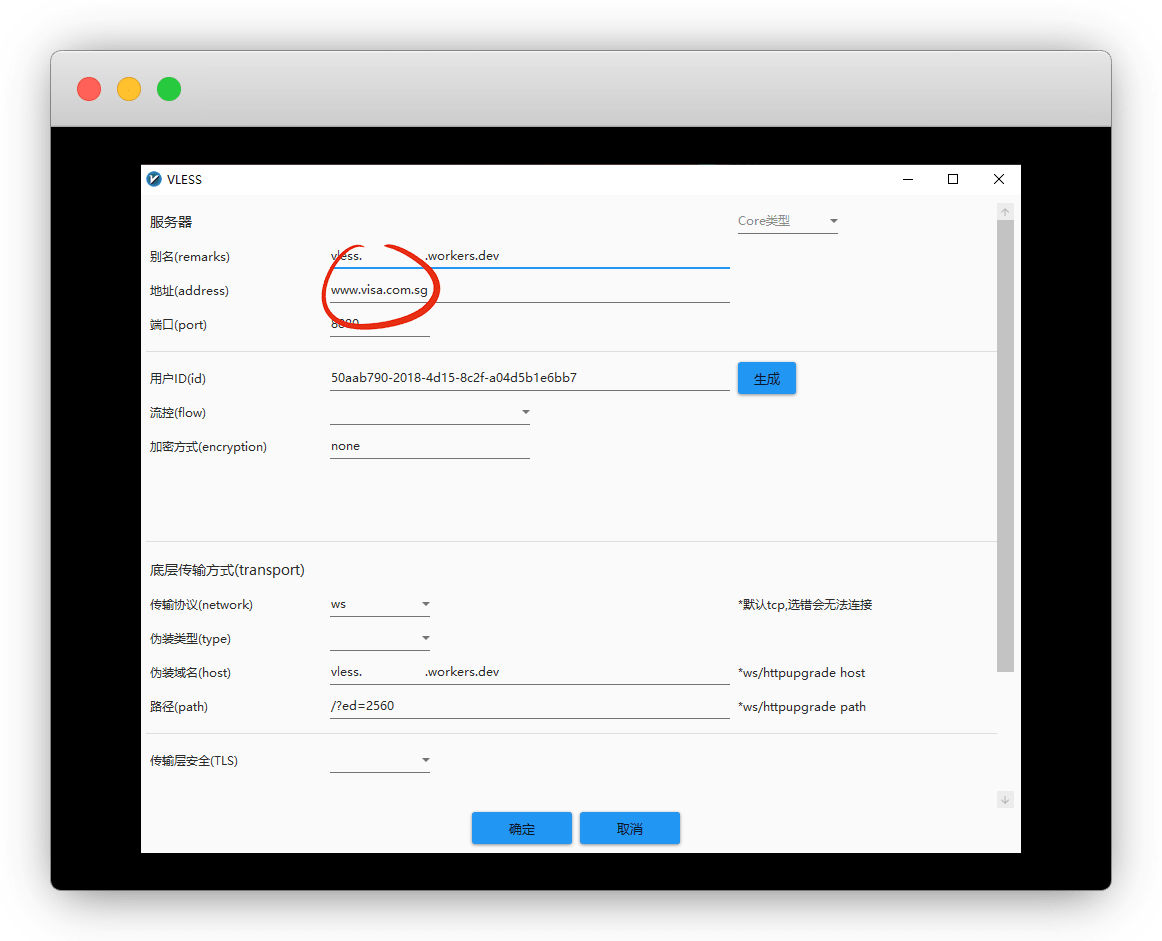Click the red macOS close dot
The height and width of the screenshot is (941, 1162).
[x=89, y=89]
